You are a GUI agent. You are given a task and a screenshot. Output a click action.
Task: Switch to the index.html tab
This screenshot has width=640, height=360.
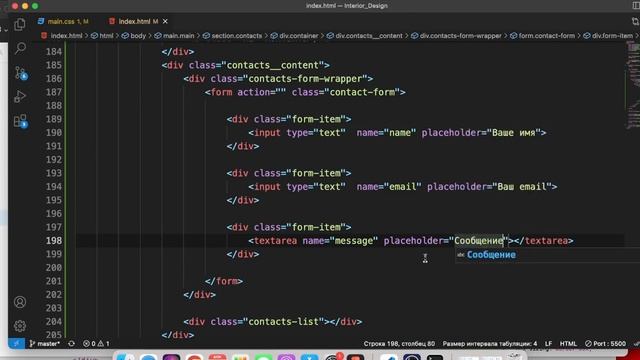point(134,21)
